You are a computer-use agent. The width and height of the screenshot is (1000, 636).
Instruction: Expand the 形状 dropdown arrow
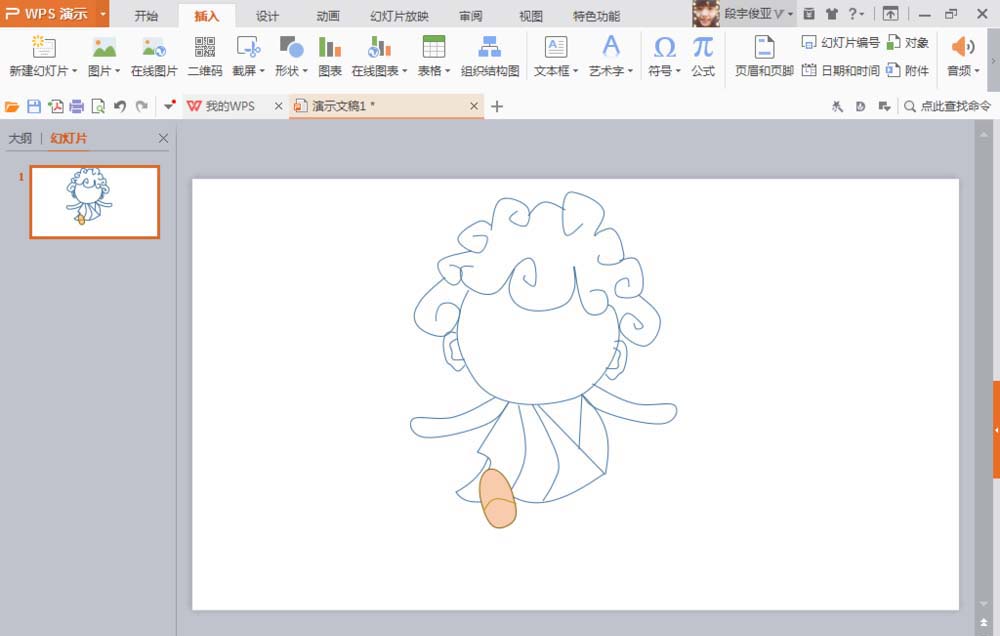coord(305,71)
